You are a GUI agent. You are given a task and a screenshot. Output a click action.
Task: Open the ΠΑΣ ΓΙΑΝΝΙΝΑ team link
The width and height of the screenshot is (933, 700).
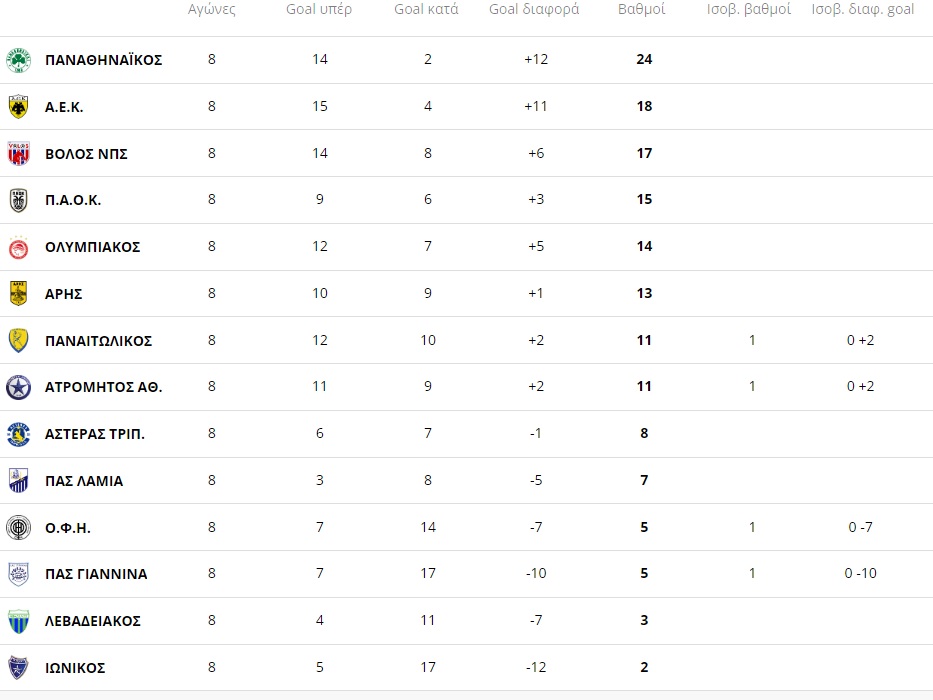[x=96, y=574]
